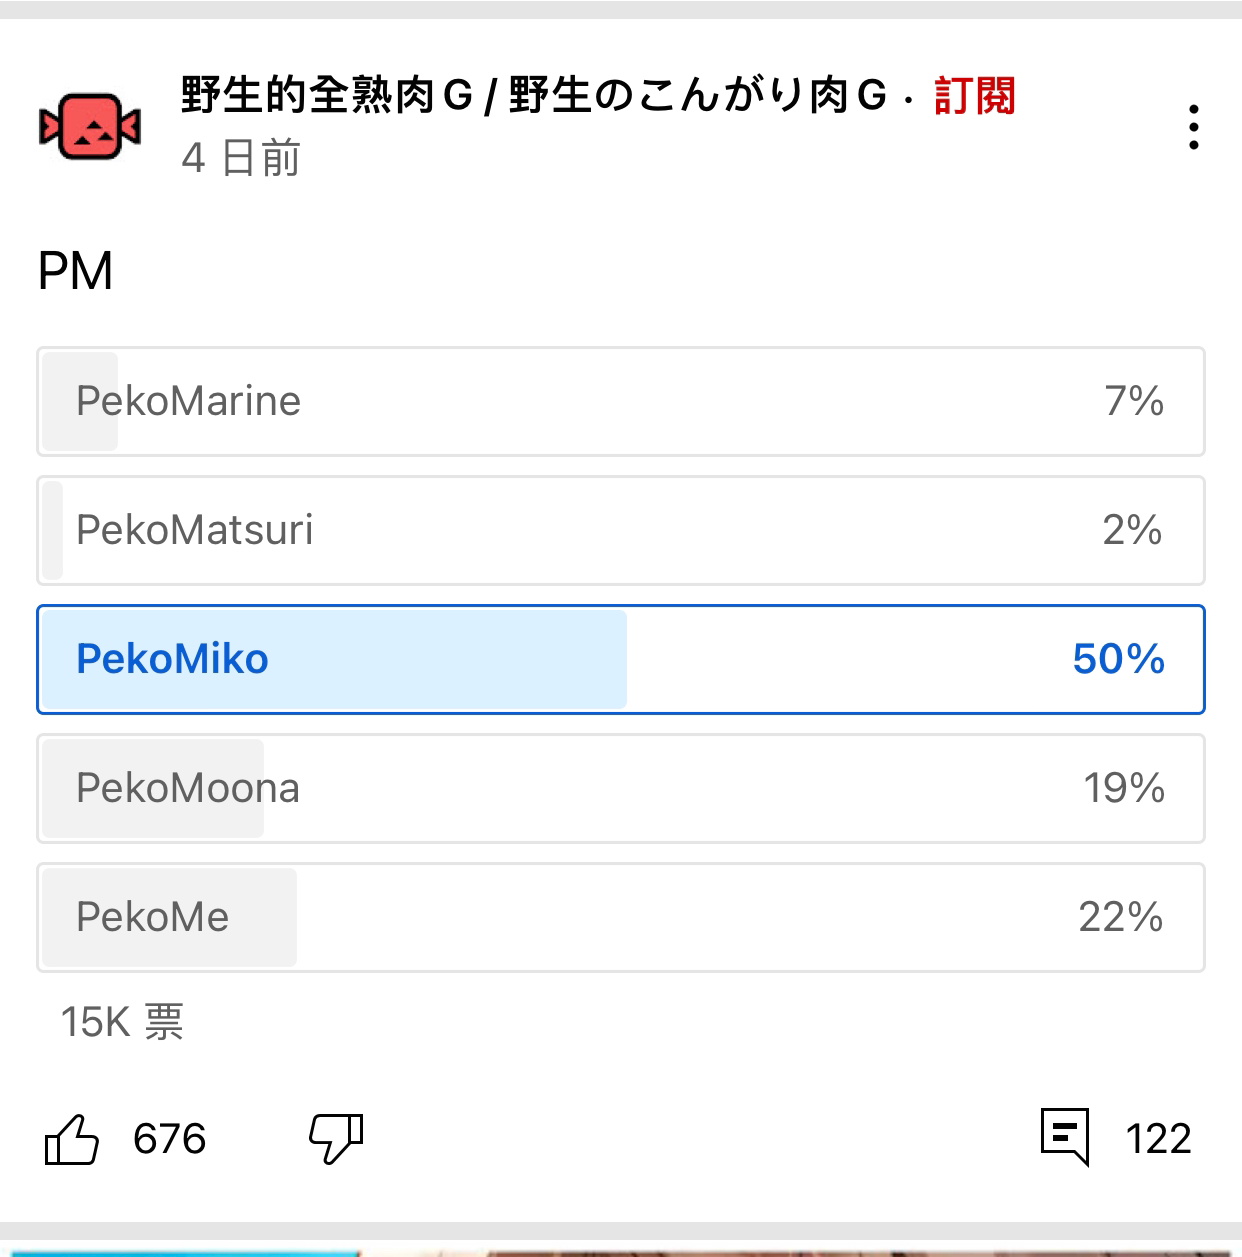Click the 15K 票 vote total

[122, 1022]
